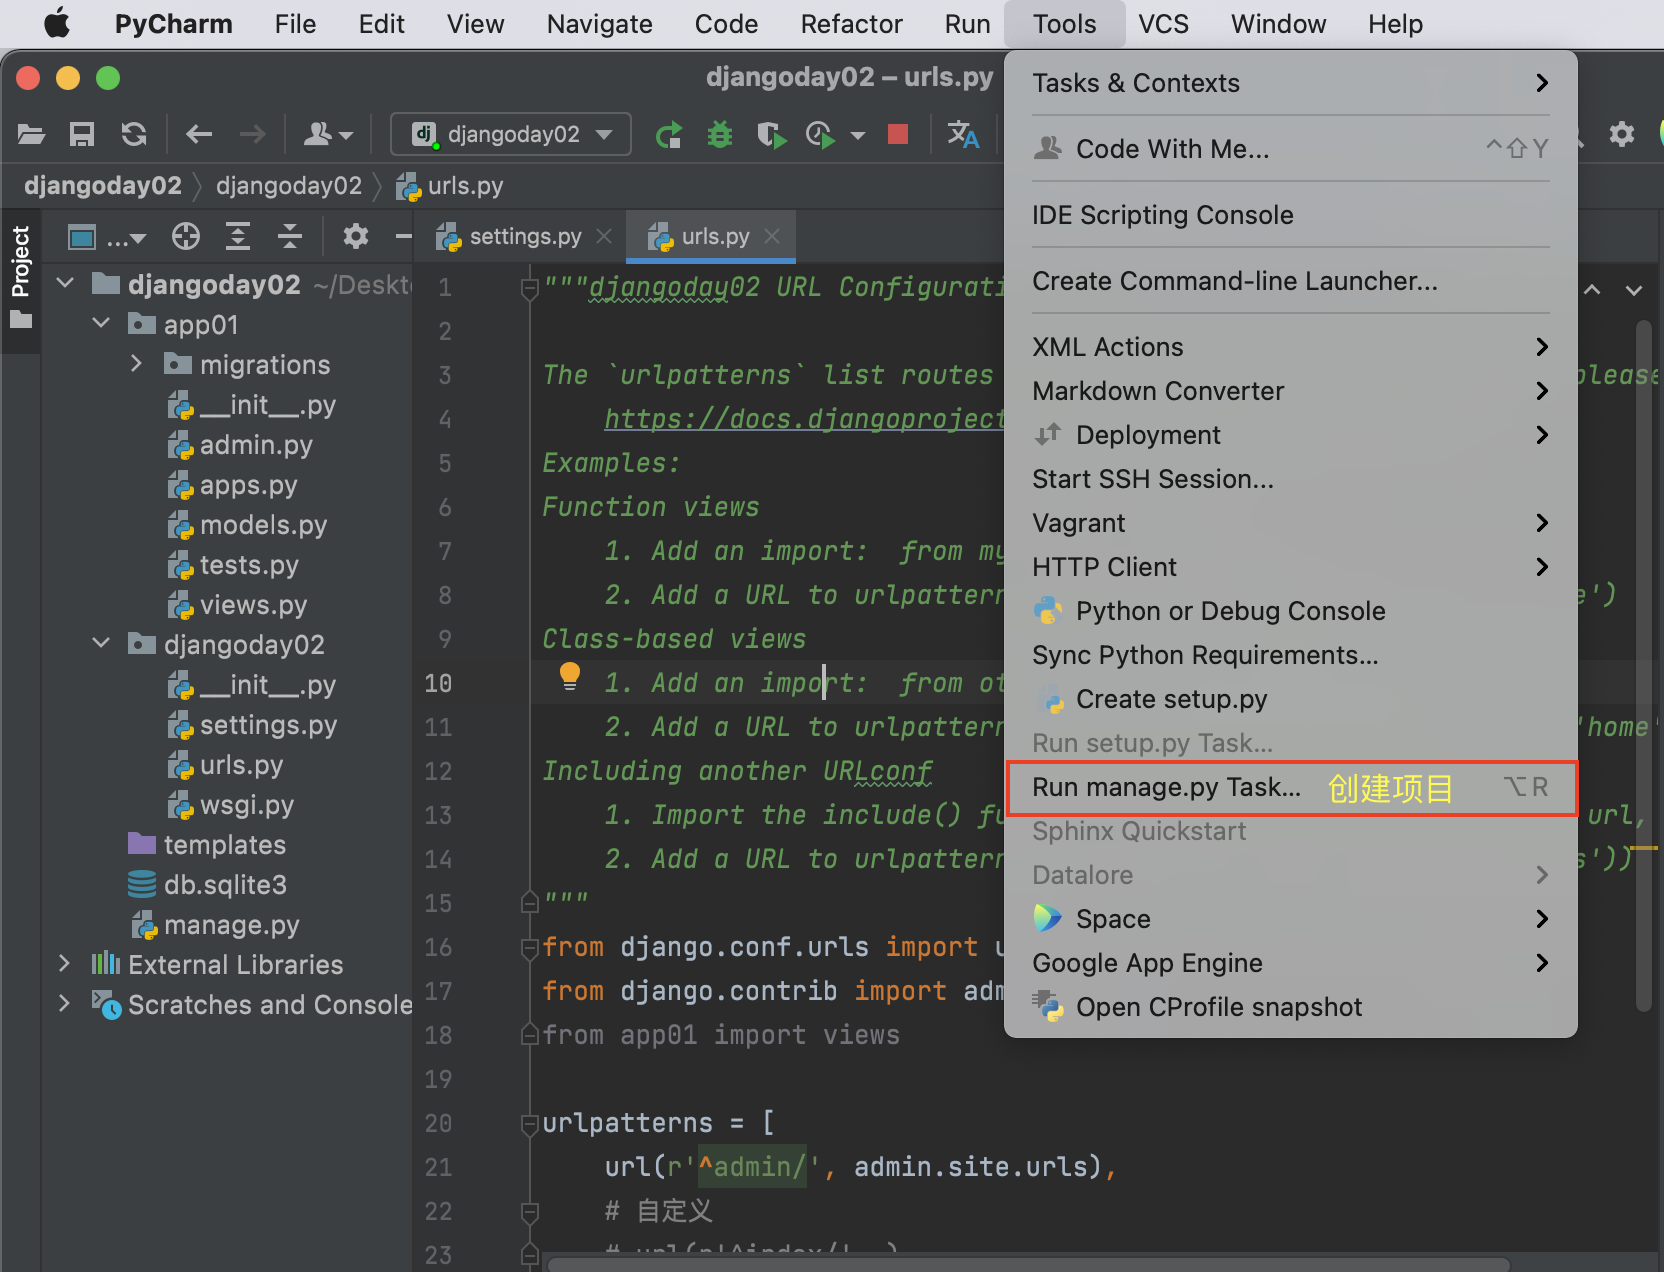Screen dimensions: 1664x1272
Task: Fold the urlpatterns list on line 20
Action: [530, 1124]
